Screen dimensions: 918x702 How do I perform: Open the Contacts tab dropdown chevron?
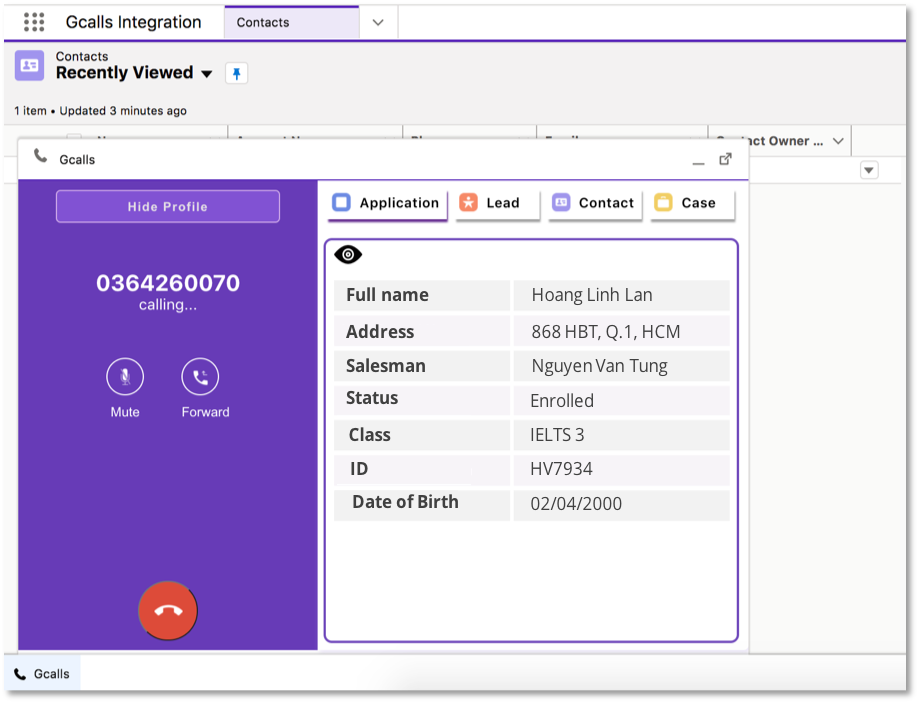click(378, 23)
